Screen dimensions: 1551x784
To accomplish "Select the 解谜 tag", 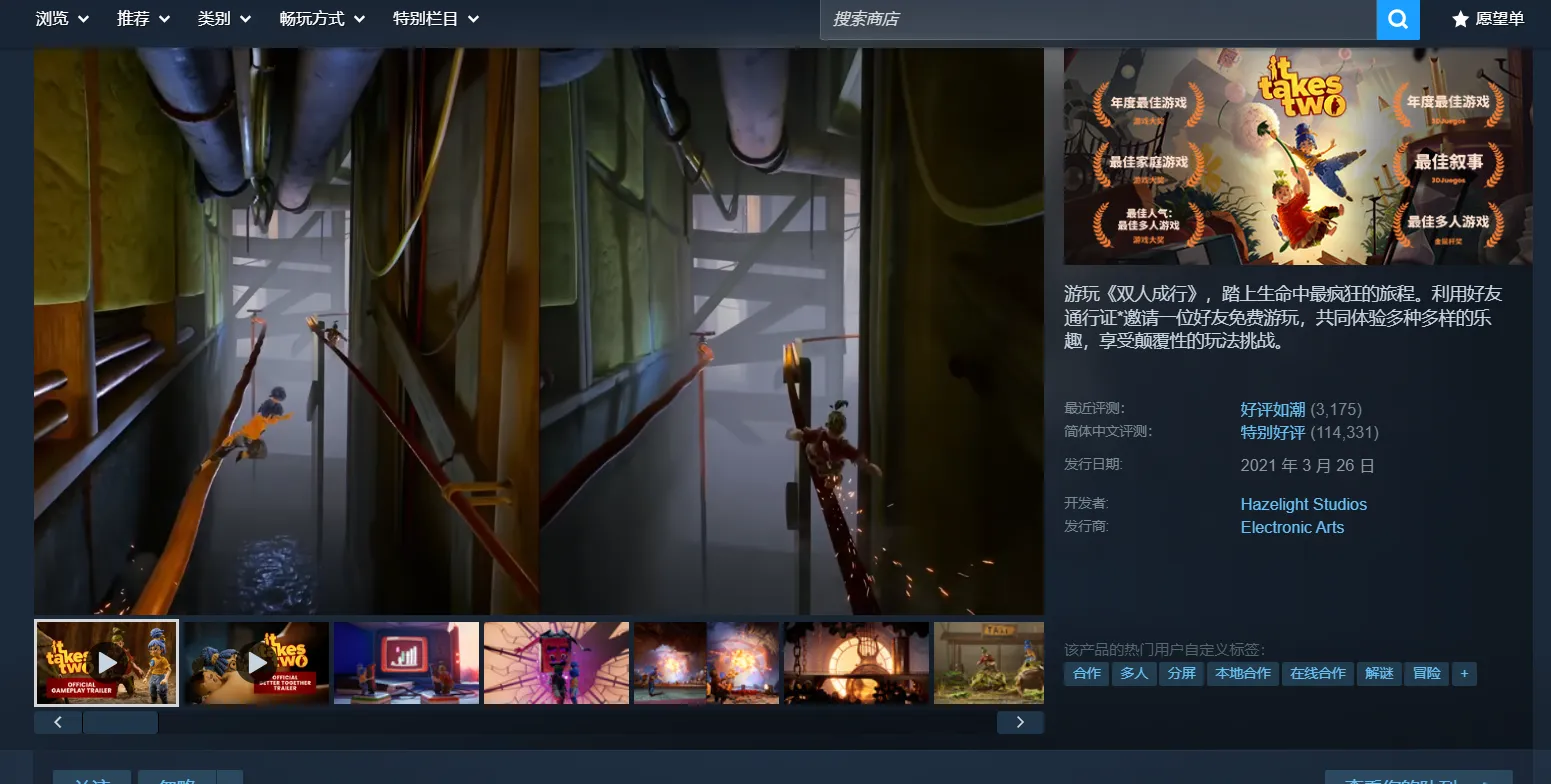I will pos(1379,674).
